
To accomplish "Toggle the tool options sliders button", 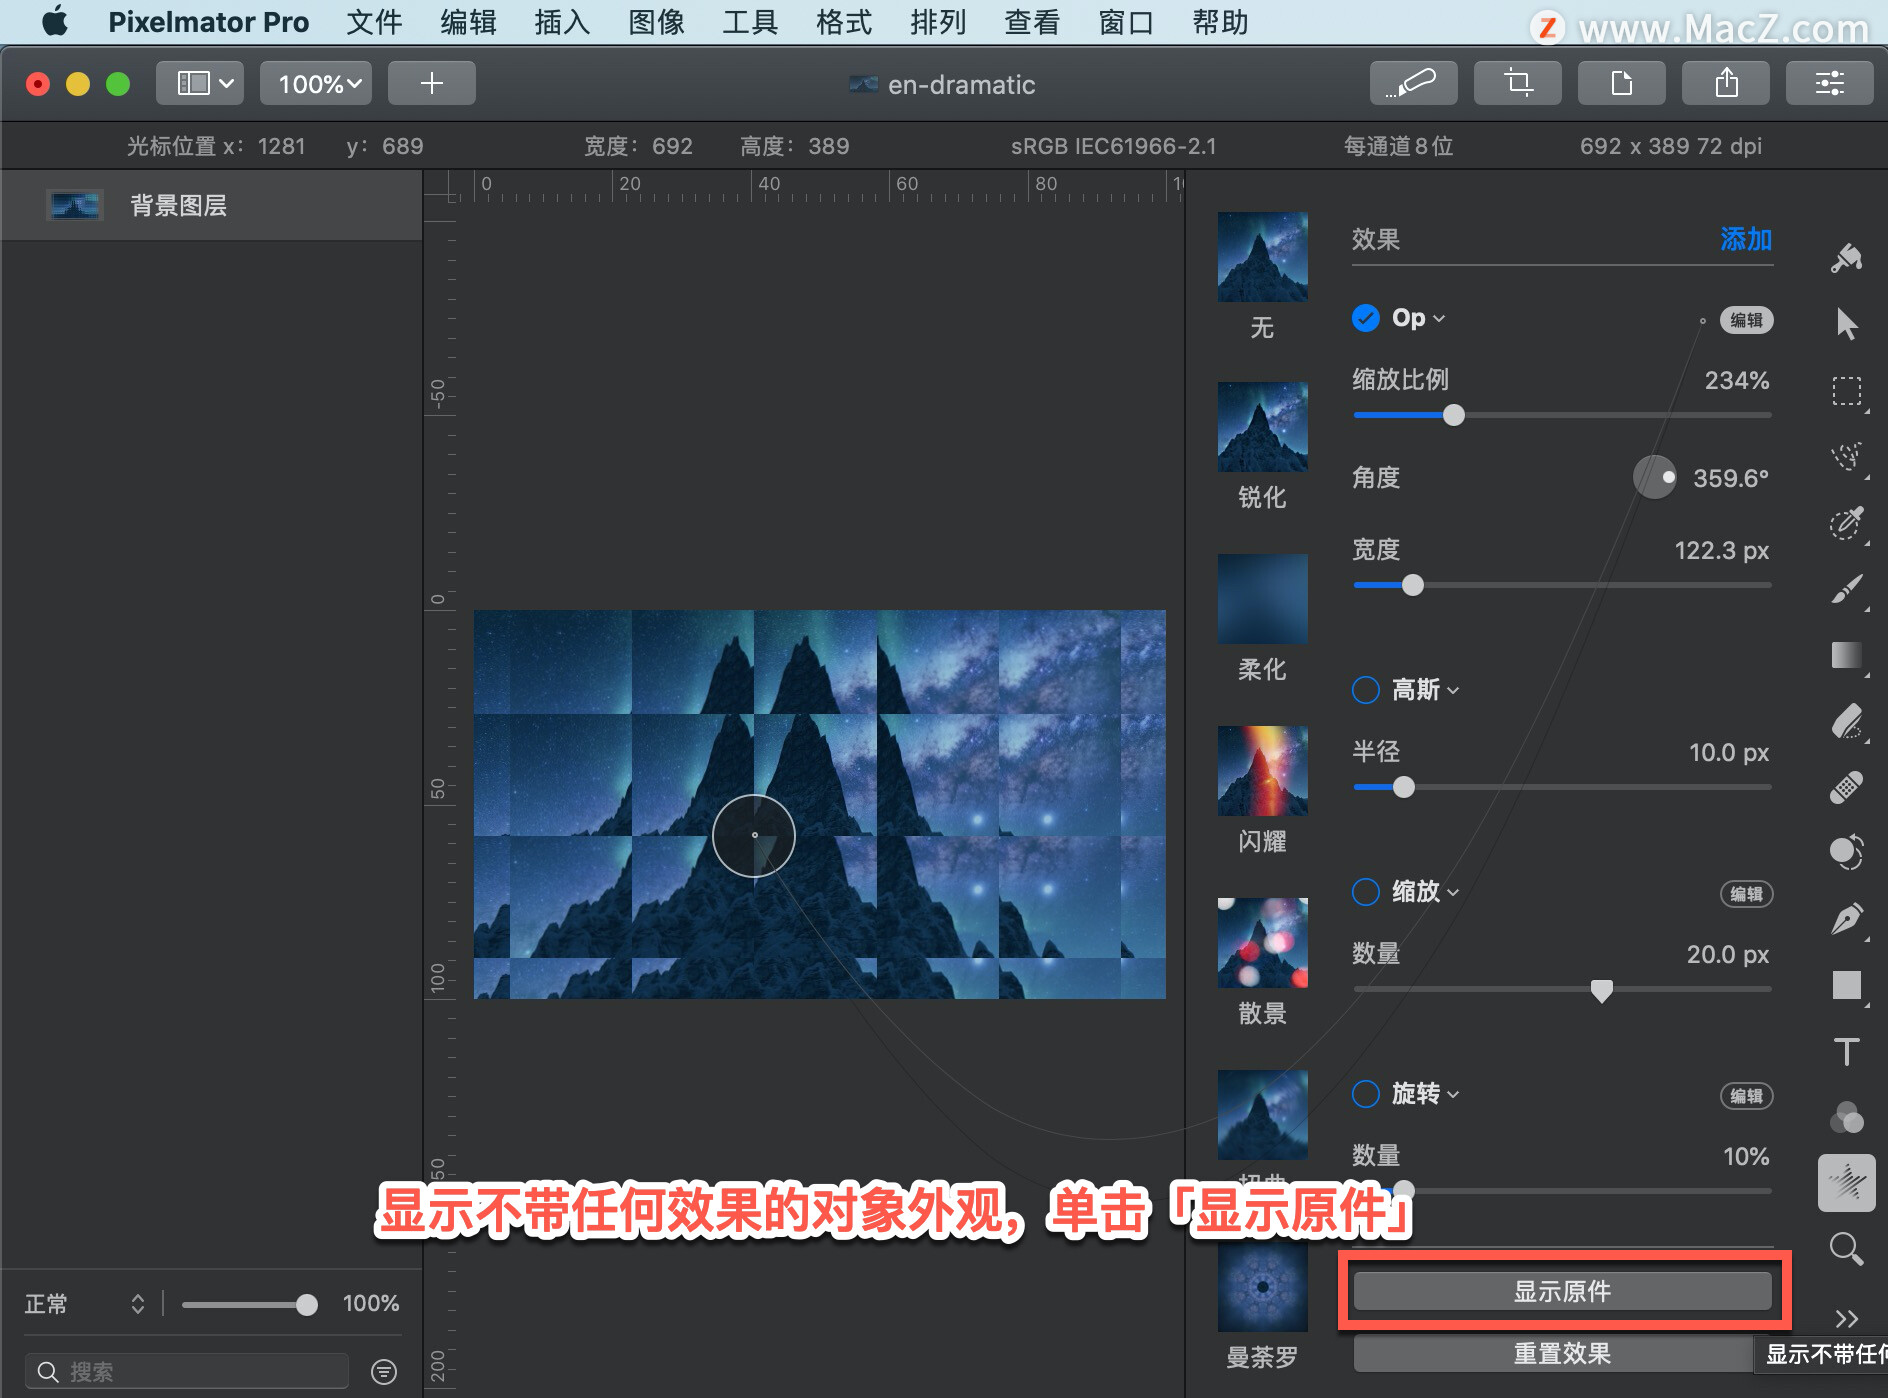I will (x=1830, y=83).
